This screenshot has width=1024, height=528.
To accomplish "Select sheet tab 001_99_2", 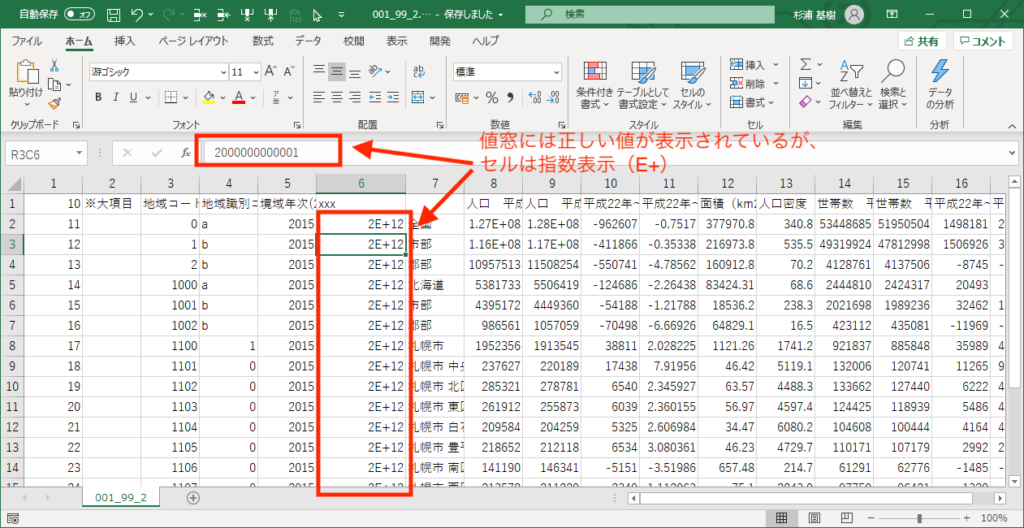I will point(121,498).
